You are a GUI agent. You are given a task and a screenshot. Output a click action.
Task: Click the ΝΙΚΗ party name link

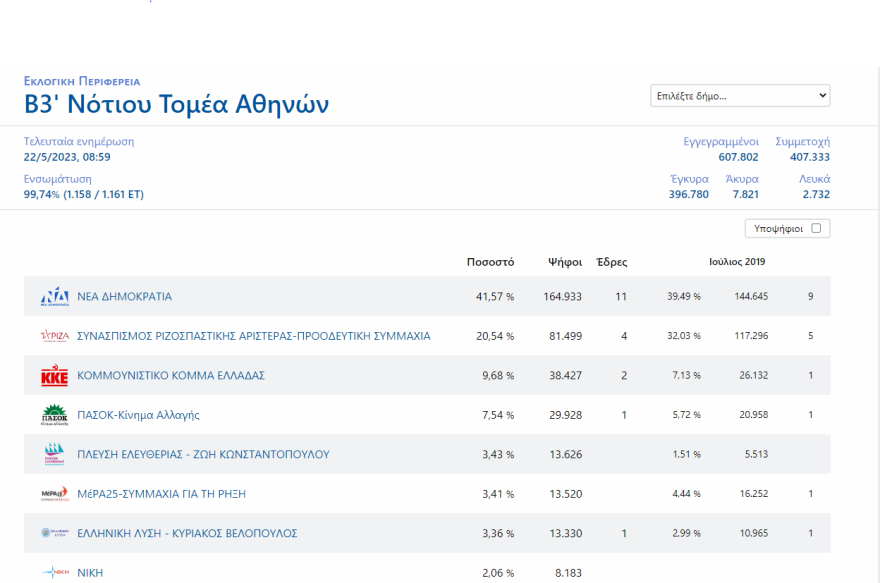[x=90, y=573]
